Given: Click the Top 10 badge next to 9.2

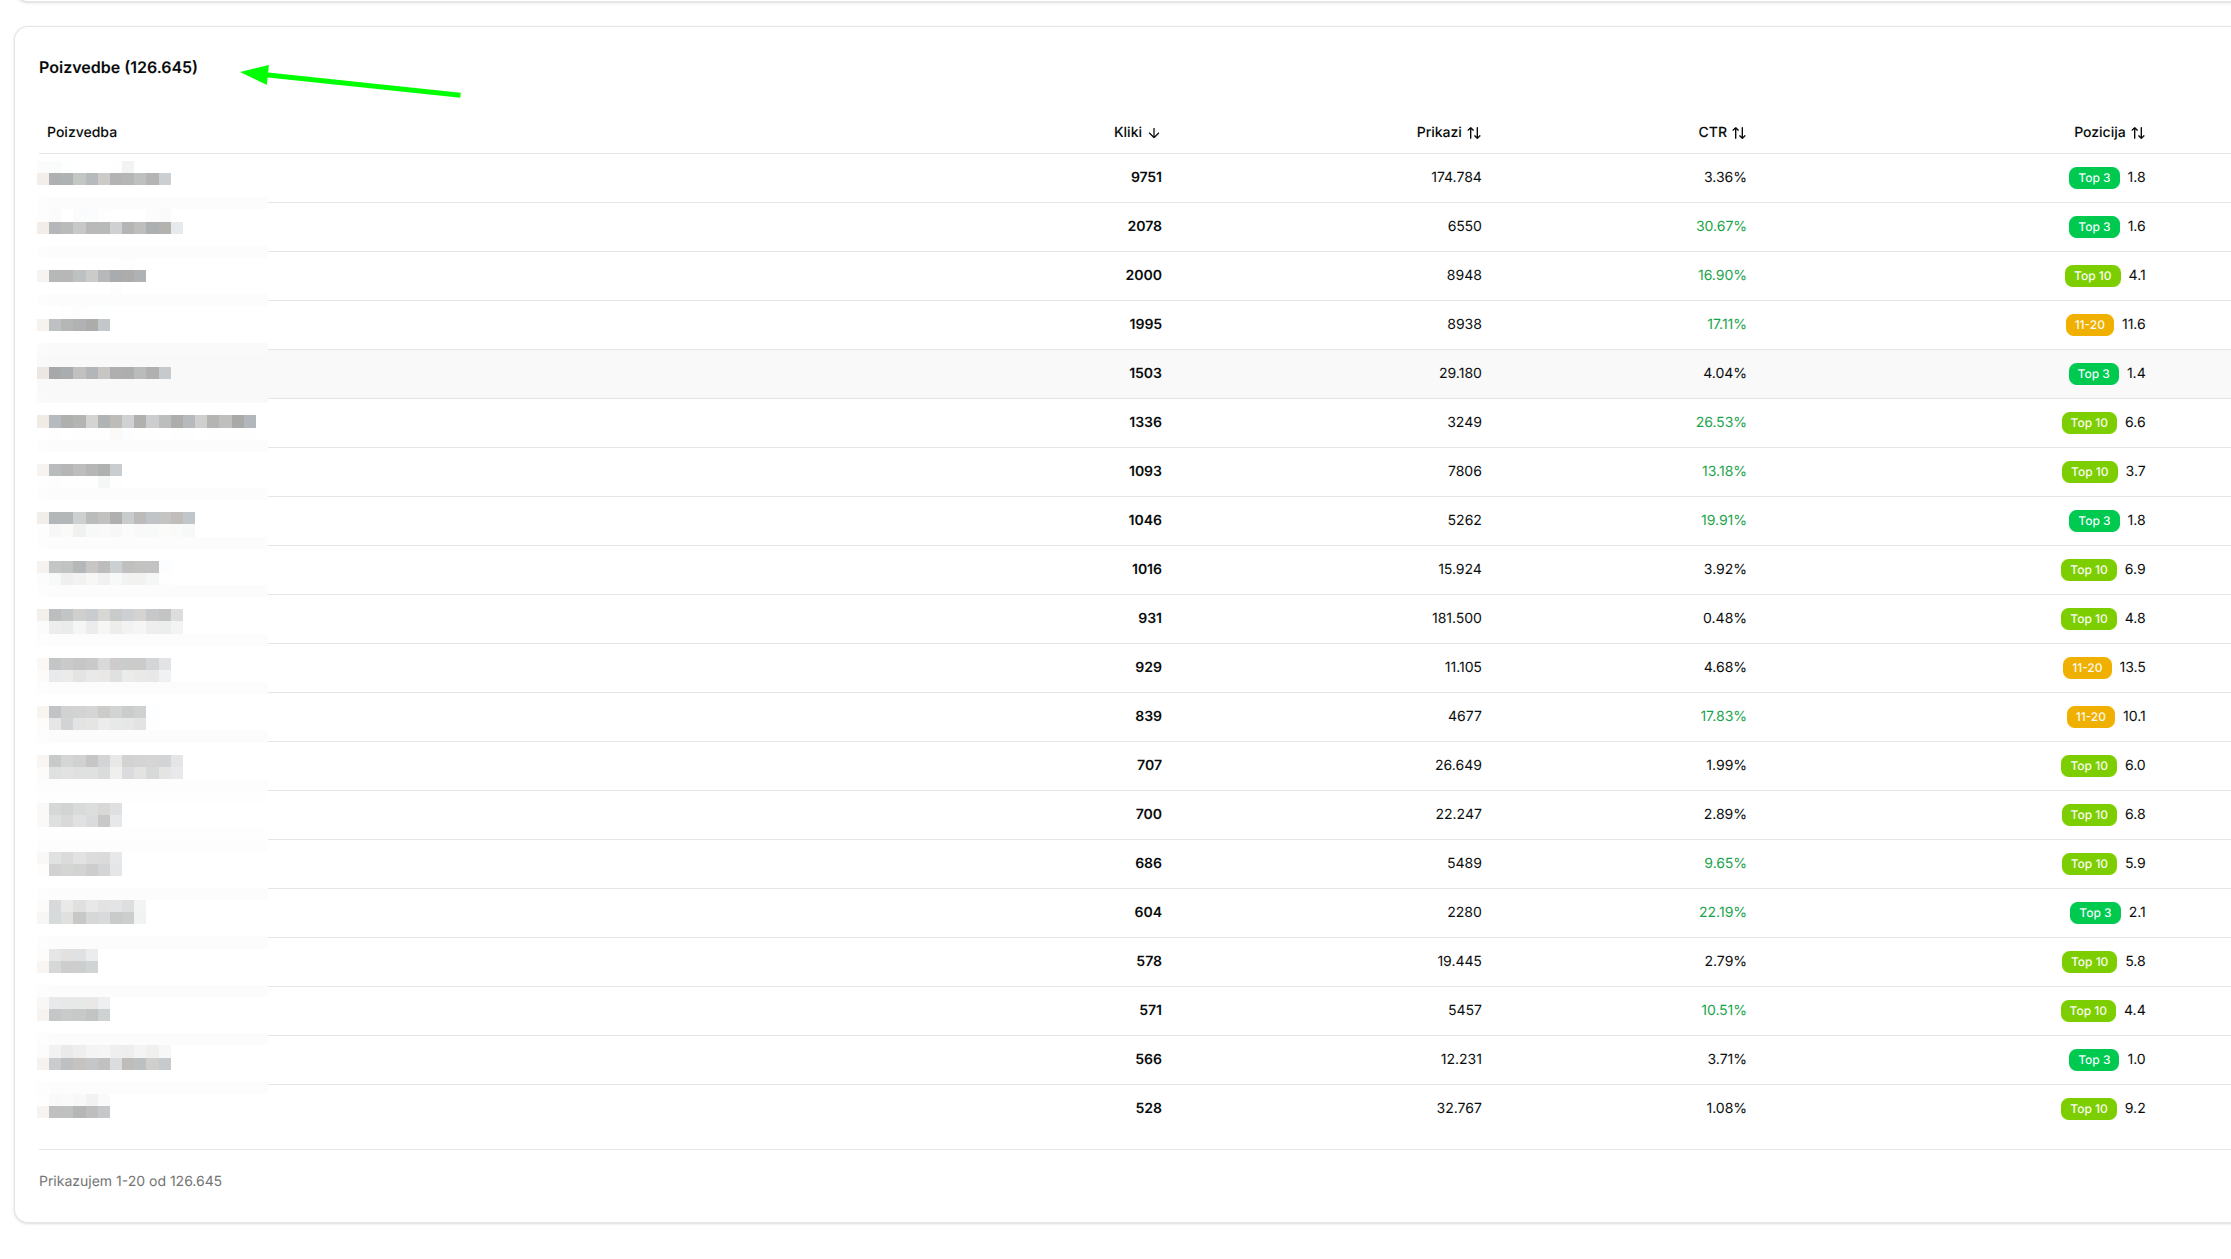Looking at the screenshot, I should pyautogui.click(x=2088, y=1109).
